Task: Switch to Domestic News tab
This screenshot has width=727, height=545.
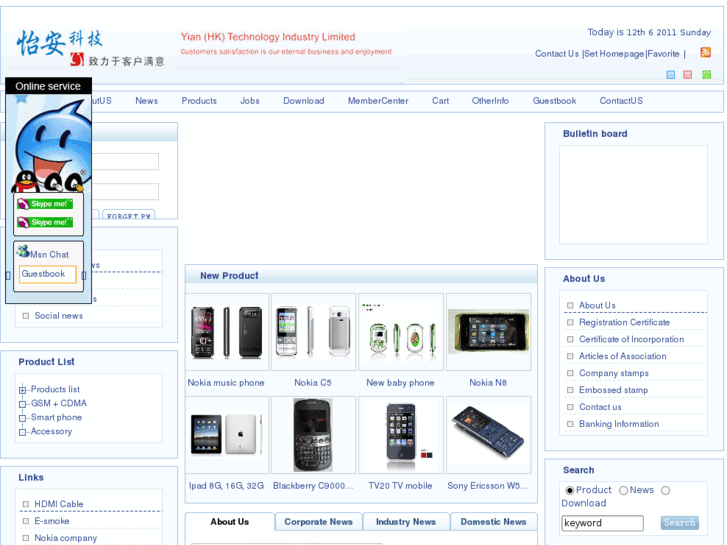Action: tap(493, 522)
